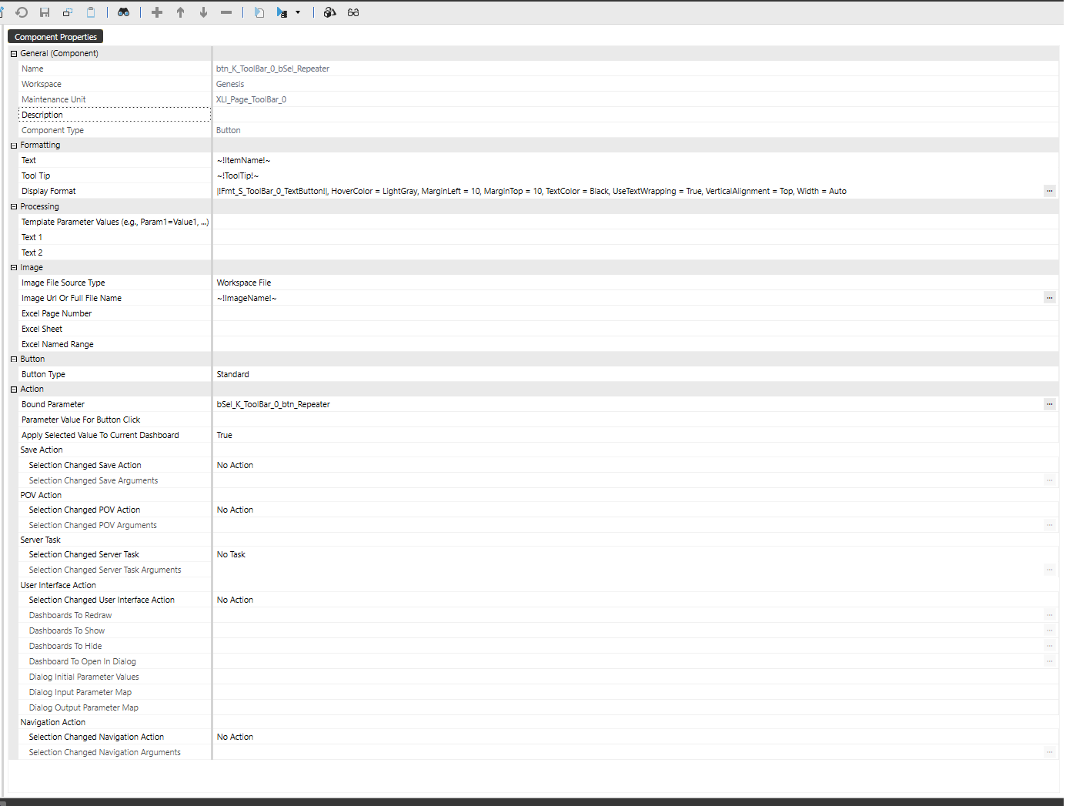Open ellipsis for Dashboards To Hide
1066x806 pixels.
(x=1050, y=646)
